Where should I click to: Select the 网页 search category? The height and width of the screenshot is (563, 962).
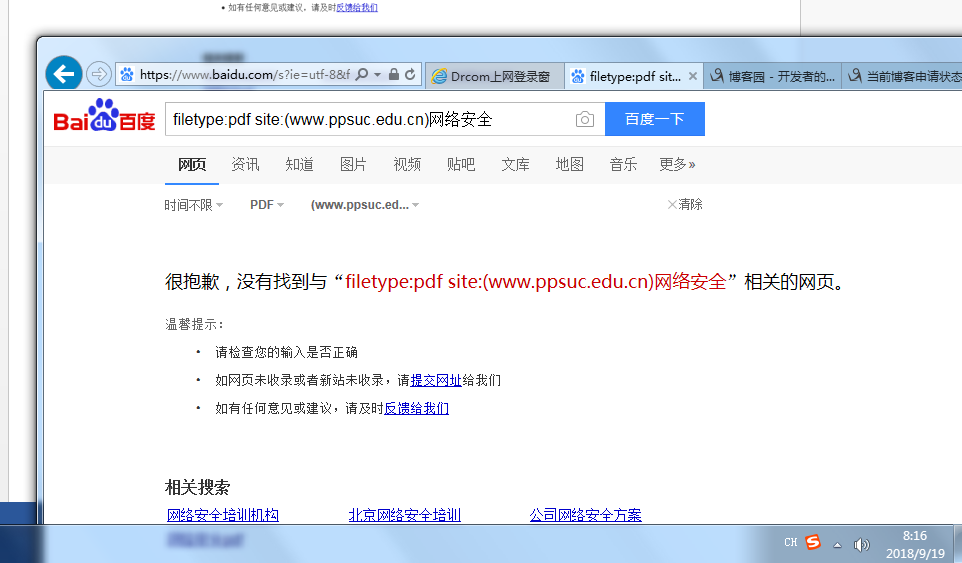pos(192,164)
